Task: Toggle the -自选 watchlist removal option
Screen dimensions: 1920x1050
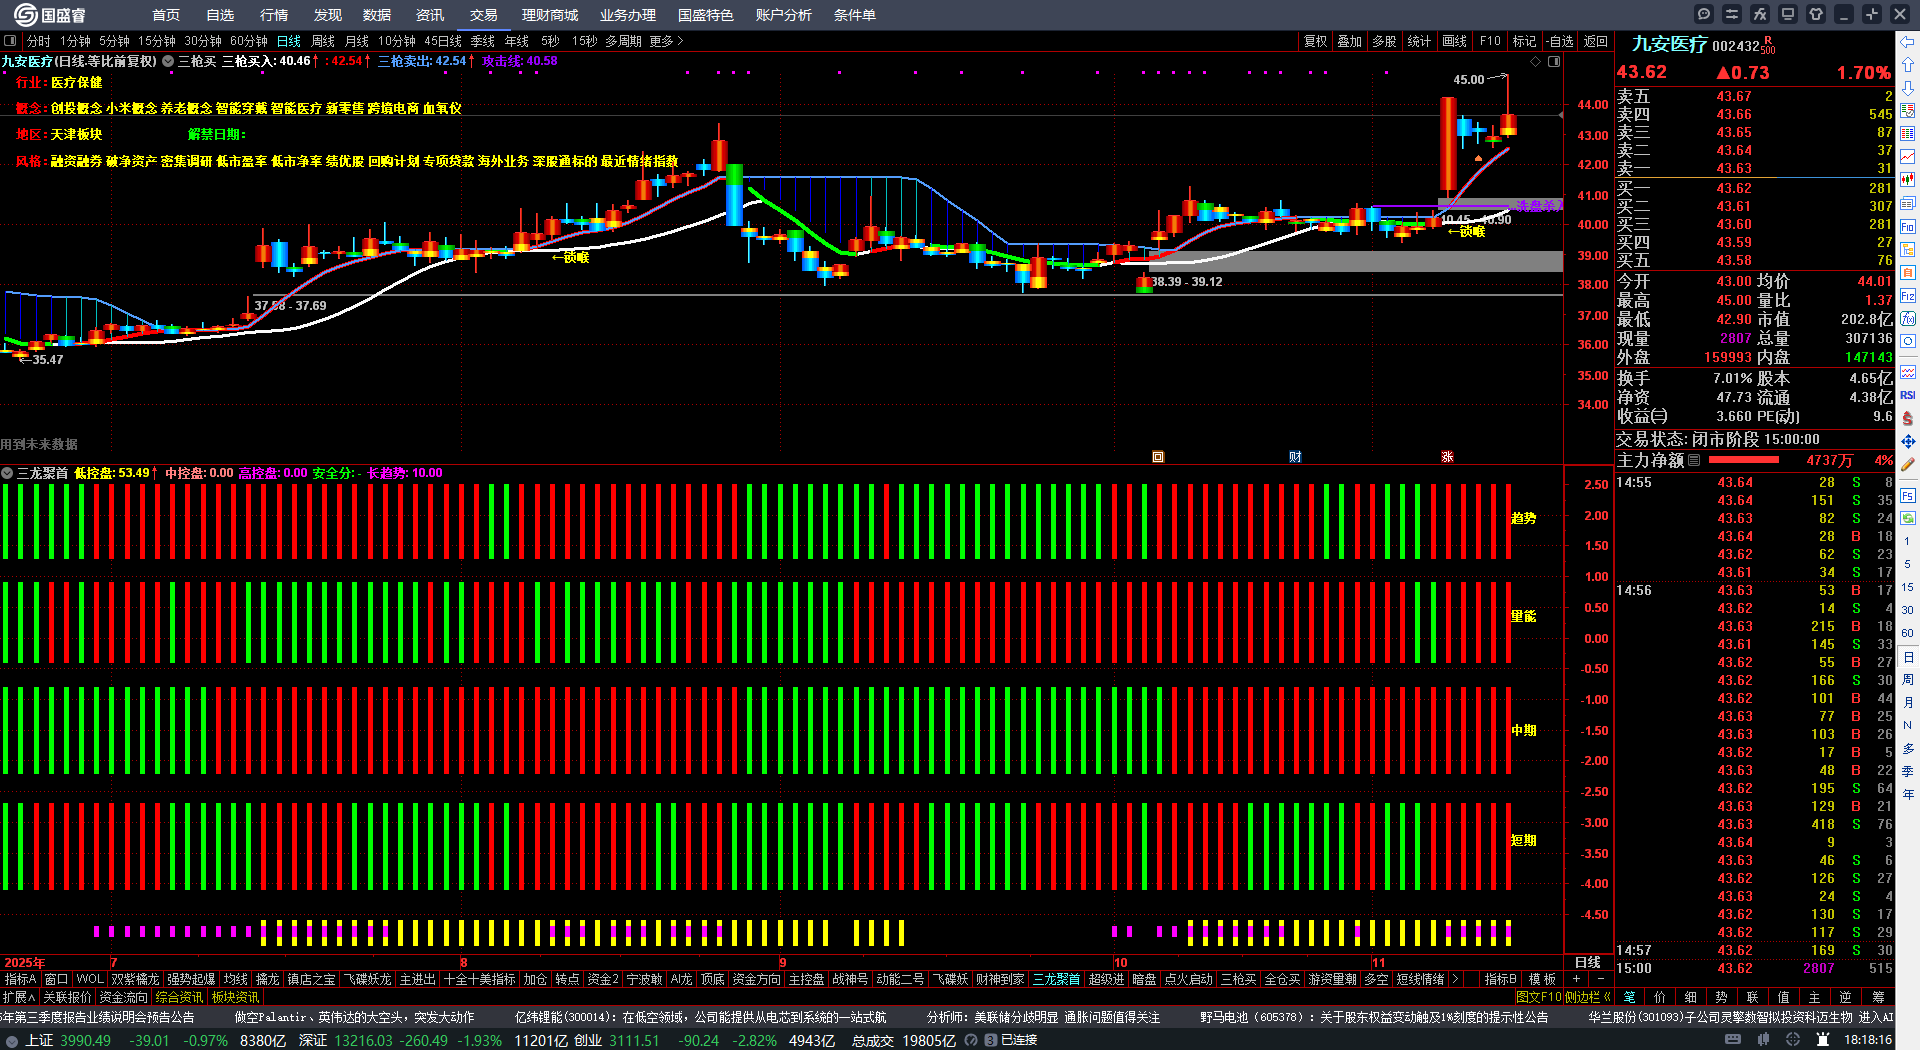Action: [1560, 41]
